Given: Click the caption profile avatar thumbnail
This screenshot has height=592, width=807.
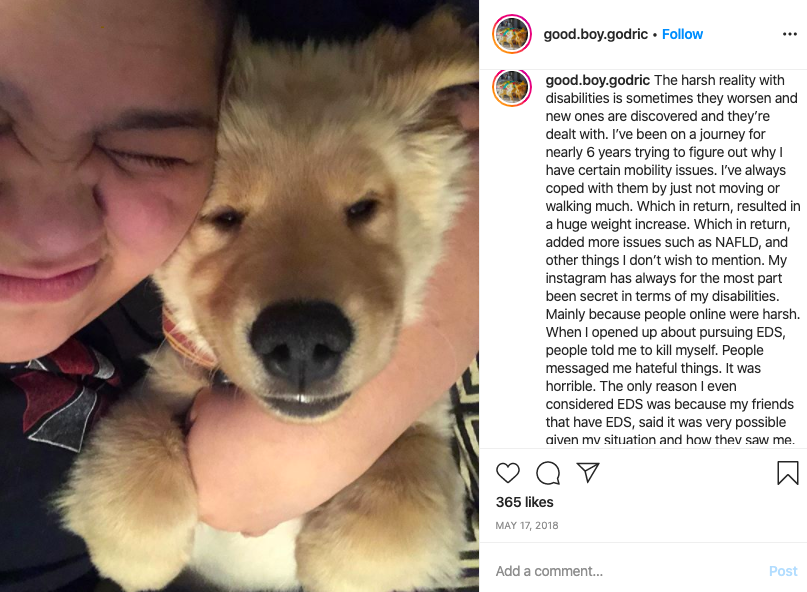Looking at the screenshot, I should point(512,88).
